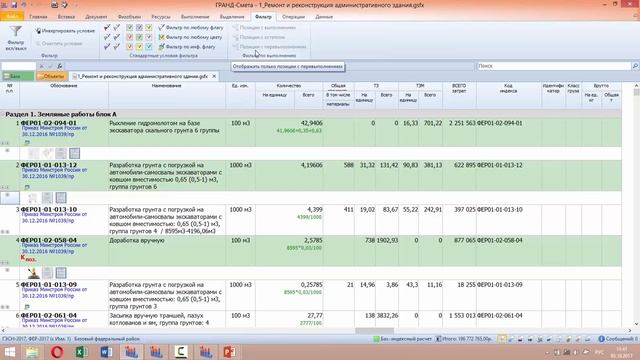Open Word from the taskbar

(106, 352)
